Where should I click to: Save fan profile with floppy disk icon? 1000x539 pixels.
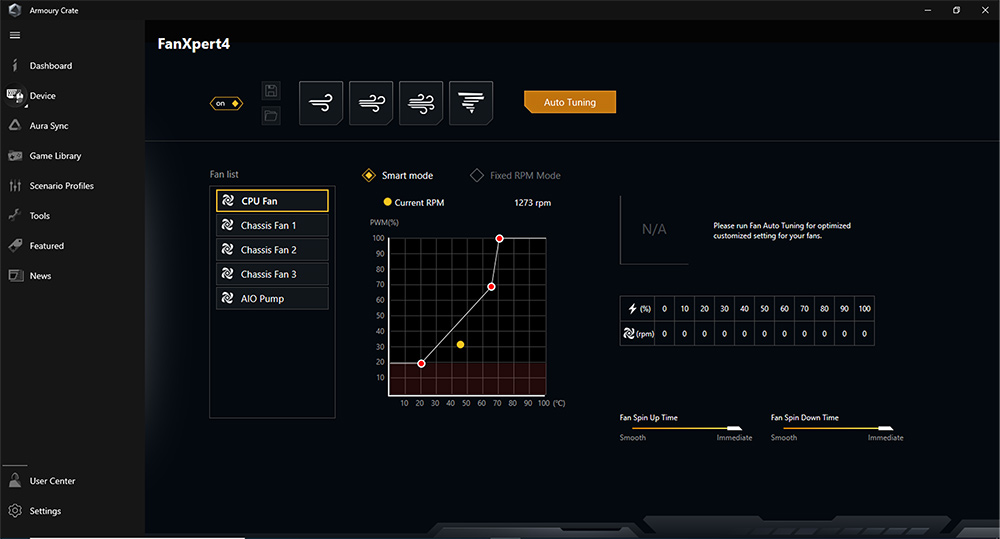[x=271, y=91]
